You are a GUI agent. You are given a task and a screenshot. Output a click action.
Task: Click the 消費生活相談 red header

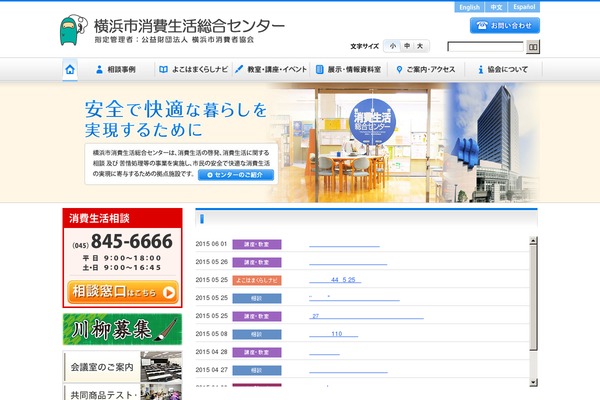122,218
